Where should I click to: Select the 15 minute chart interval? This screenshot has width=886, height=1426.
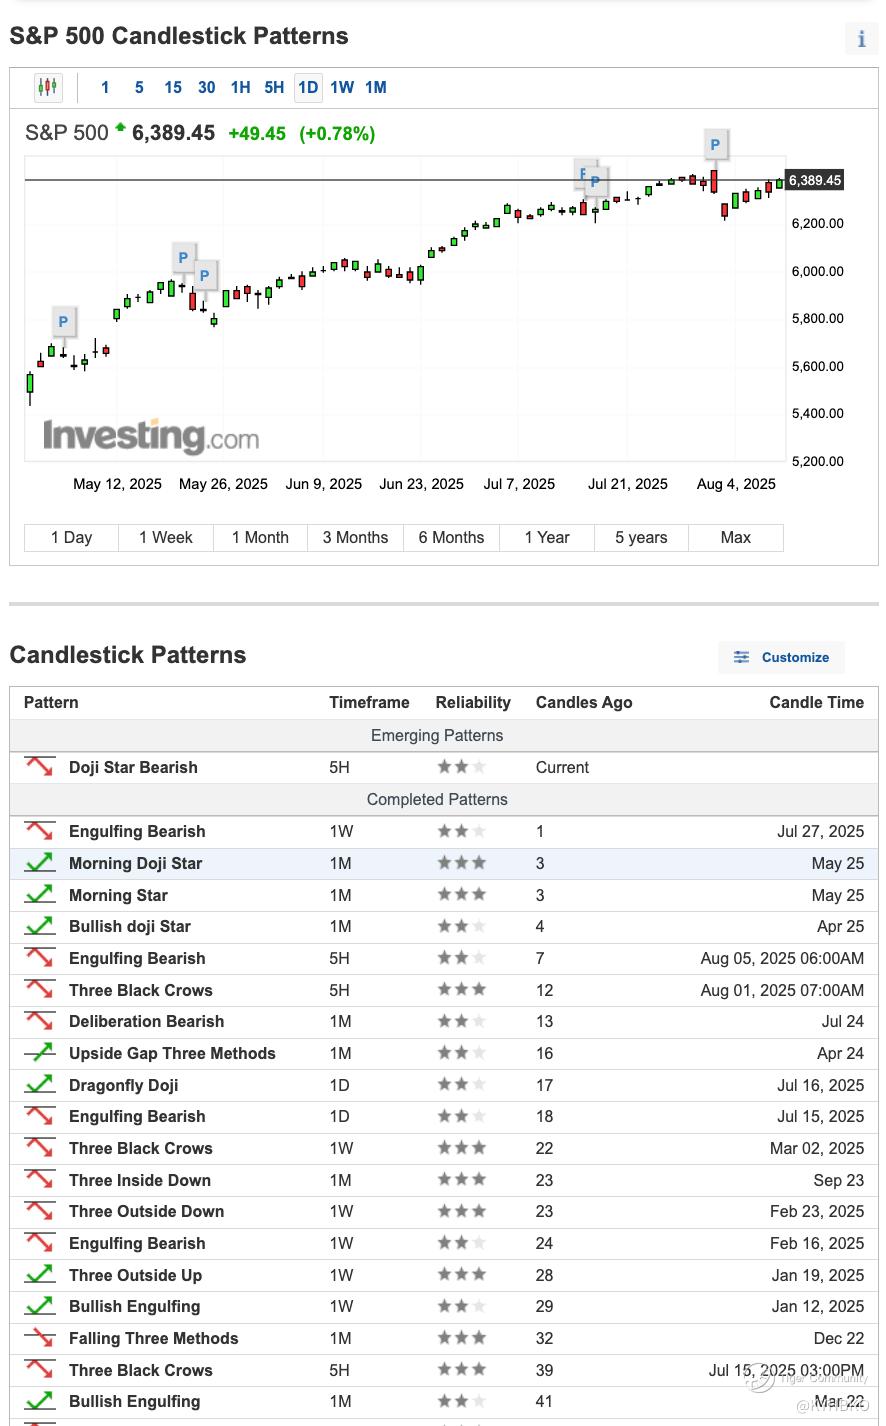[173, 88]
